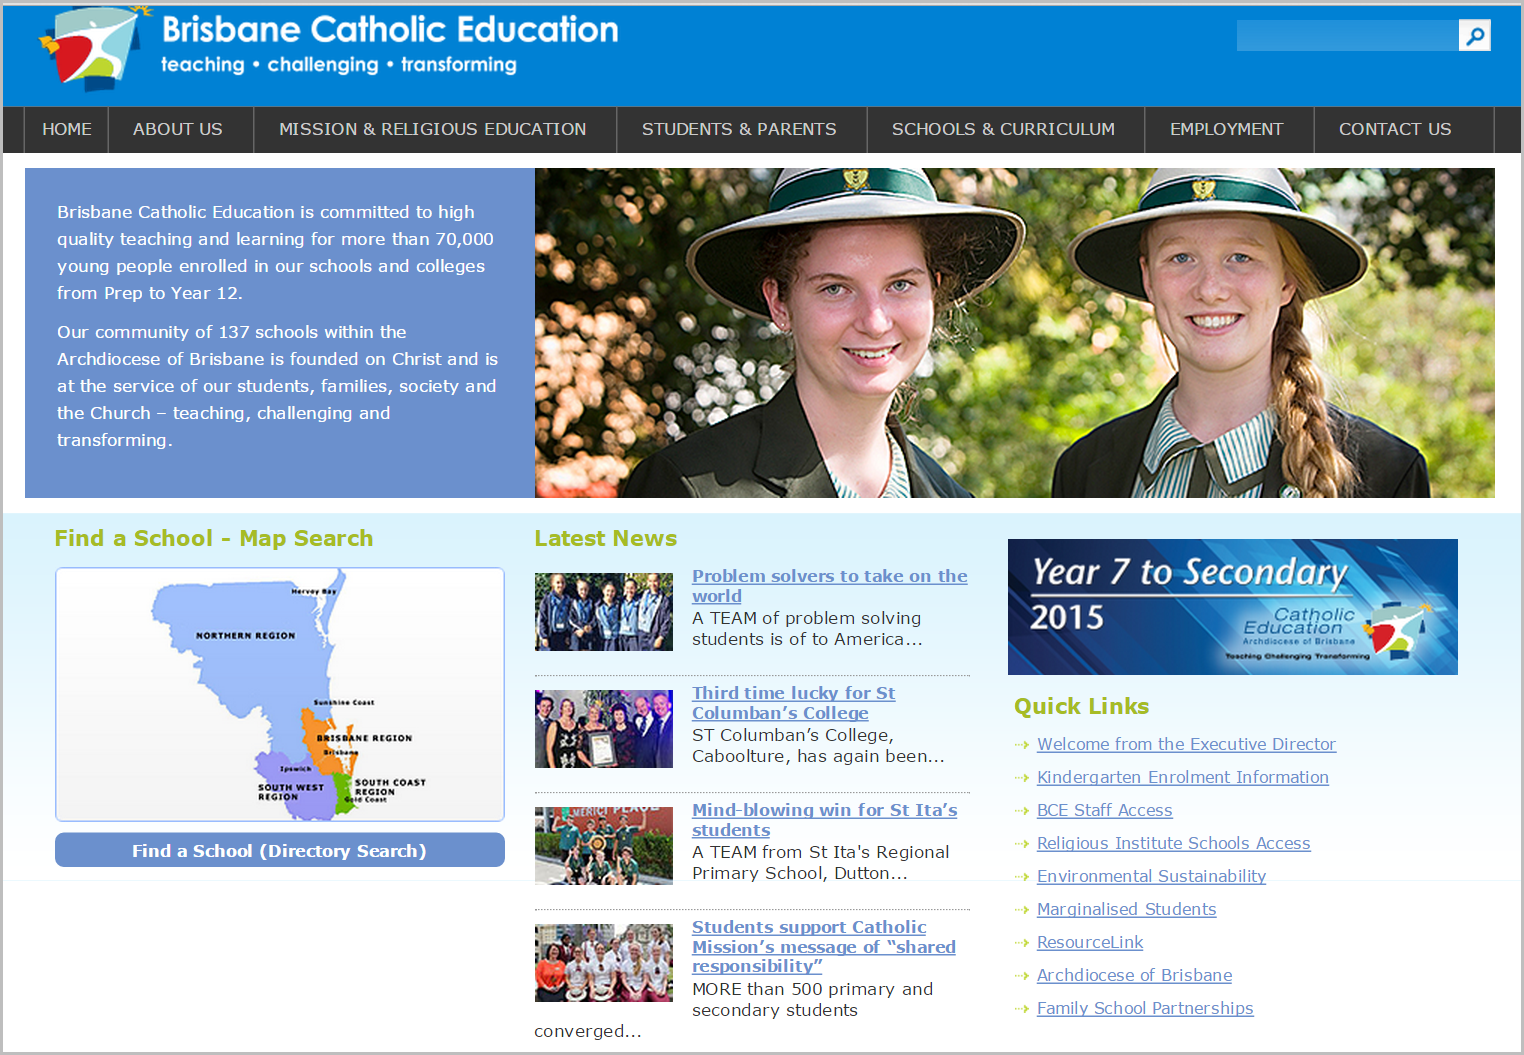Click the schoolgirls hero banner photo
1524x1055 pixels.
coord(1015,333)
